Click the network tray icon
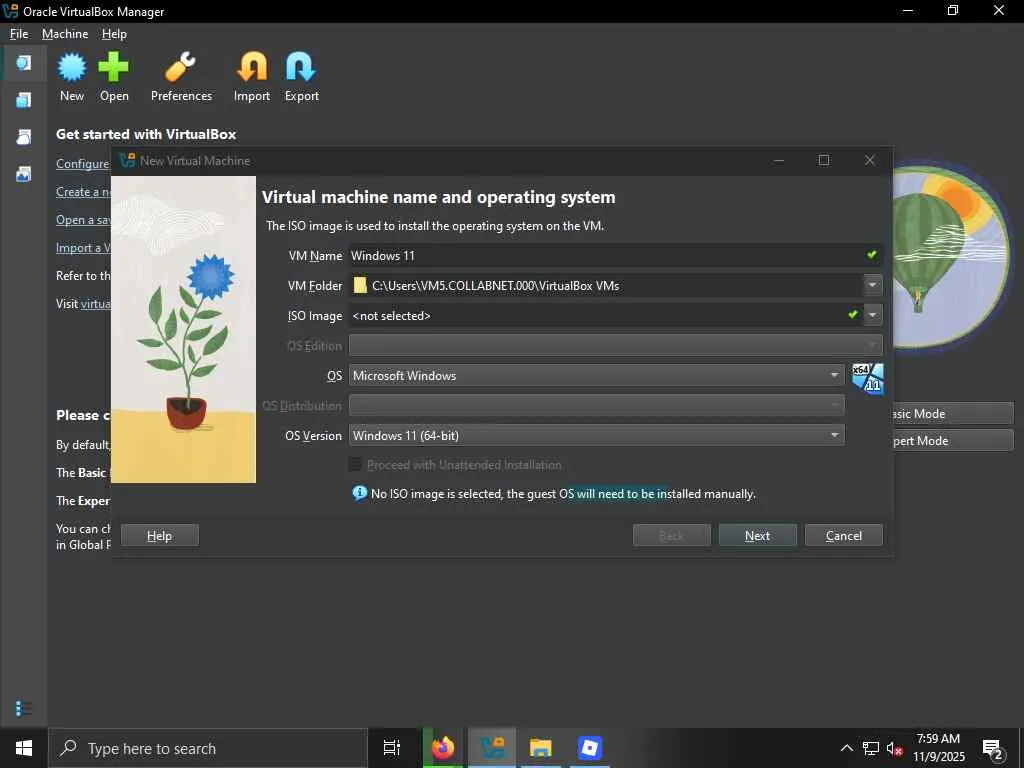 pos(871,748)
